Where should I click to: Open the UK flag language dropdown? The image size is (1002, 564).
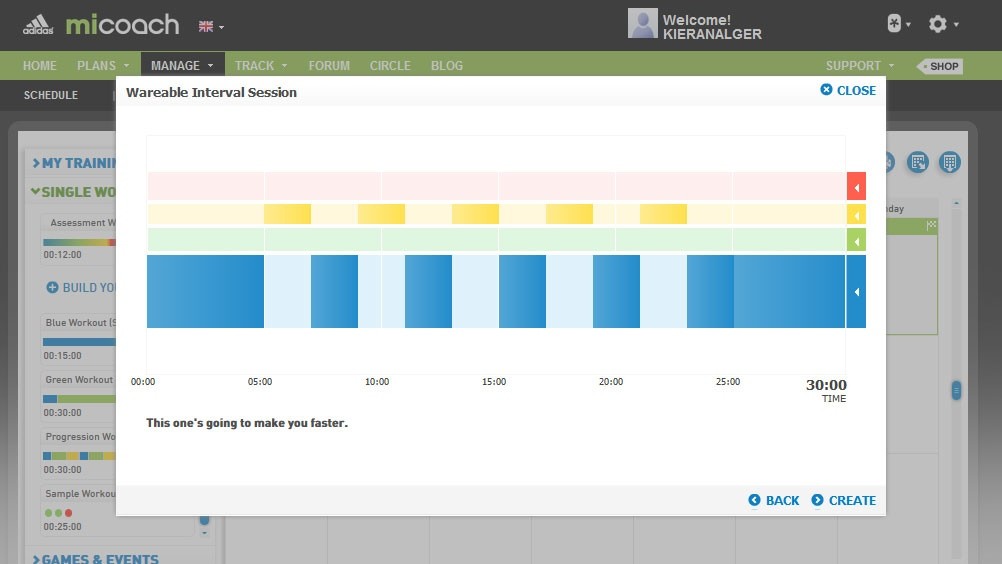(x=210, y=26)
